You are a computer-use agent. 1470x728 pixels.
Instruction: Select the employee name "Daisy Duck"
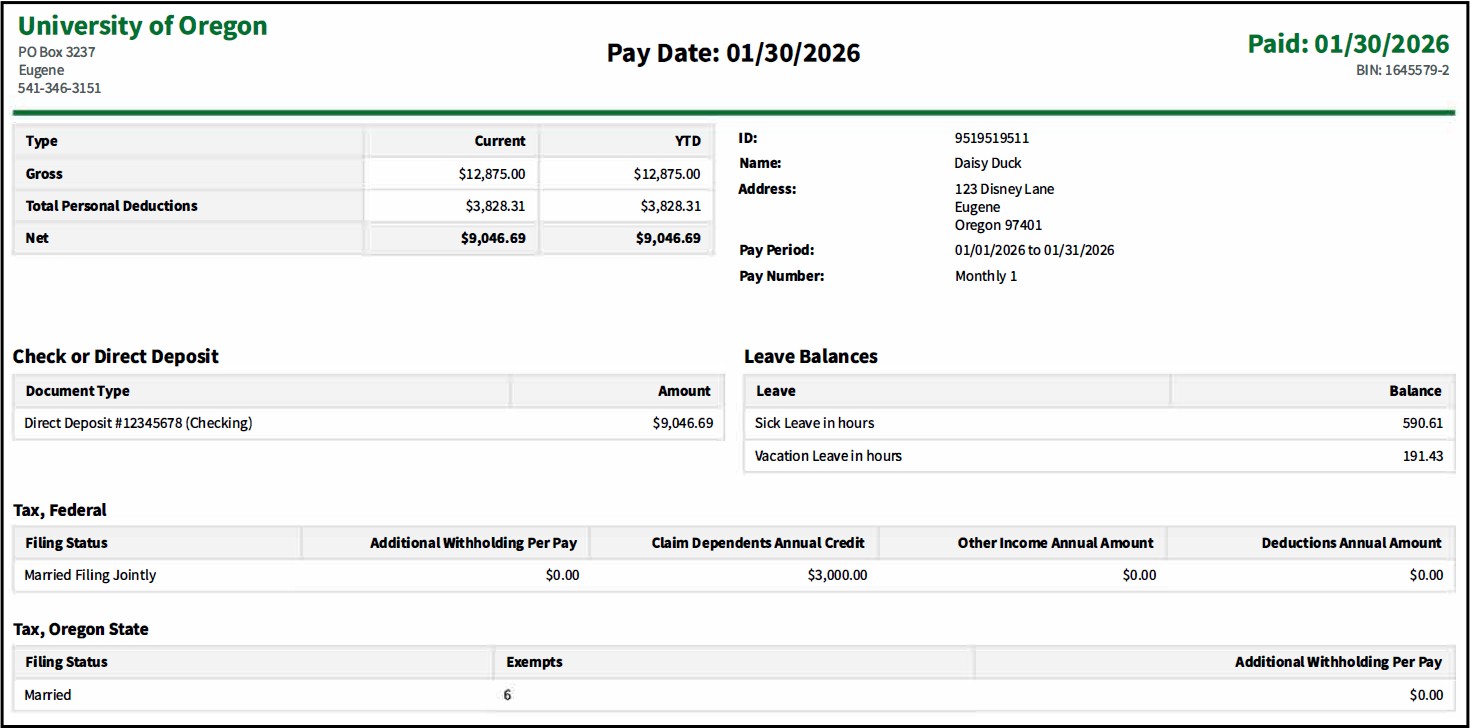[988, 163]
